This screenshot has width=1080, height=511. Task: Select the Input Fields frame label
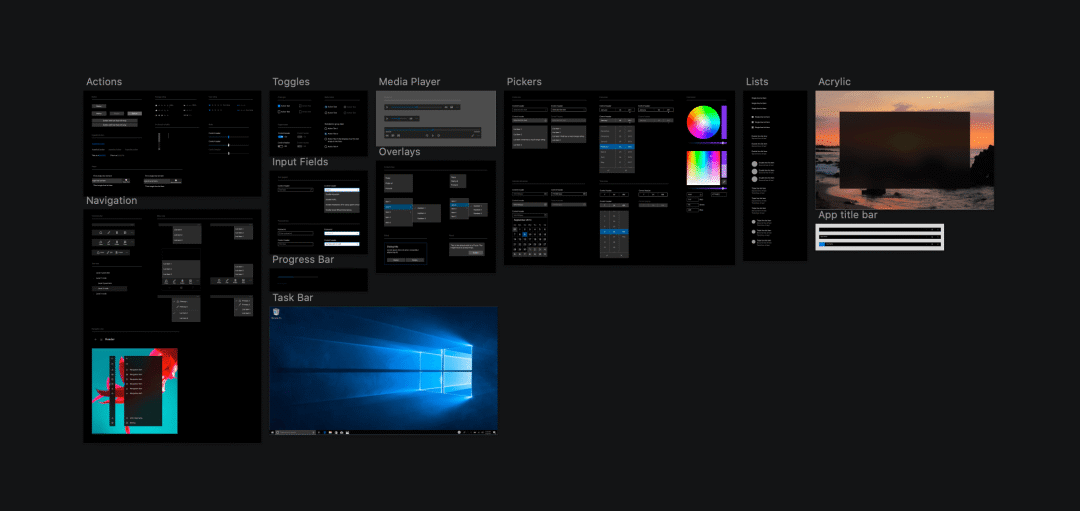coord(300,162)
